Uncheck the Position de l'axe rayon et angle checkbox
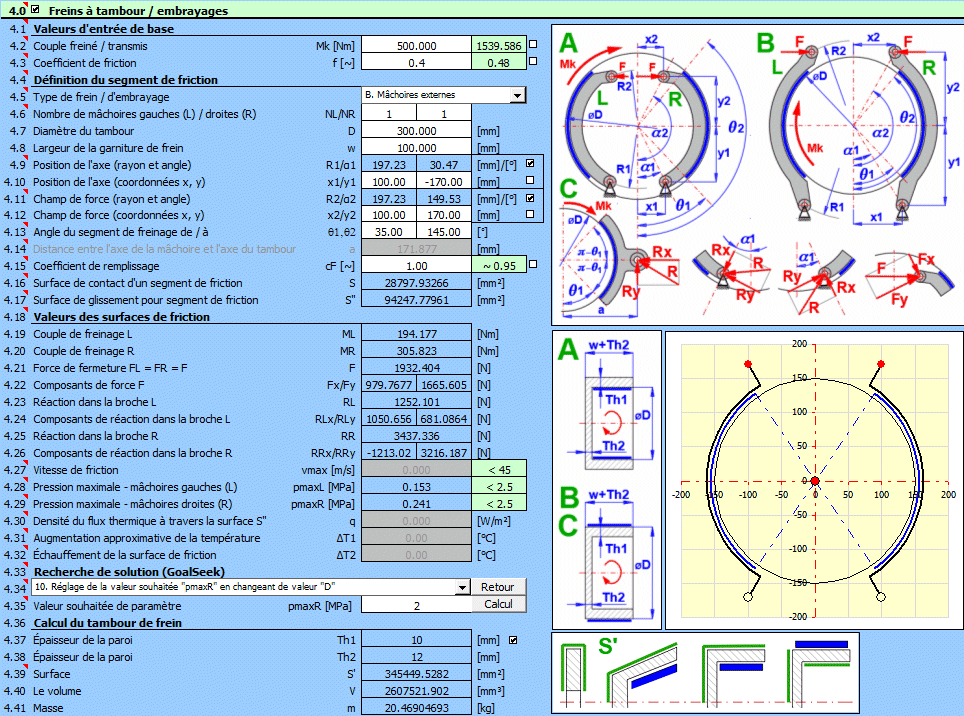The image size is (964, 716). pos(530,163)
